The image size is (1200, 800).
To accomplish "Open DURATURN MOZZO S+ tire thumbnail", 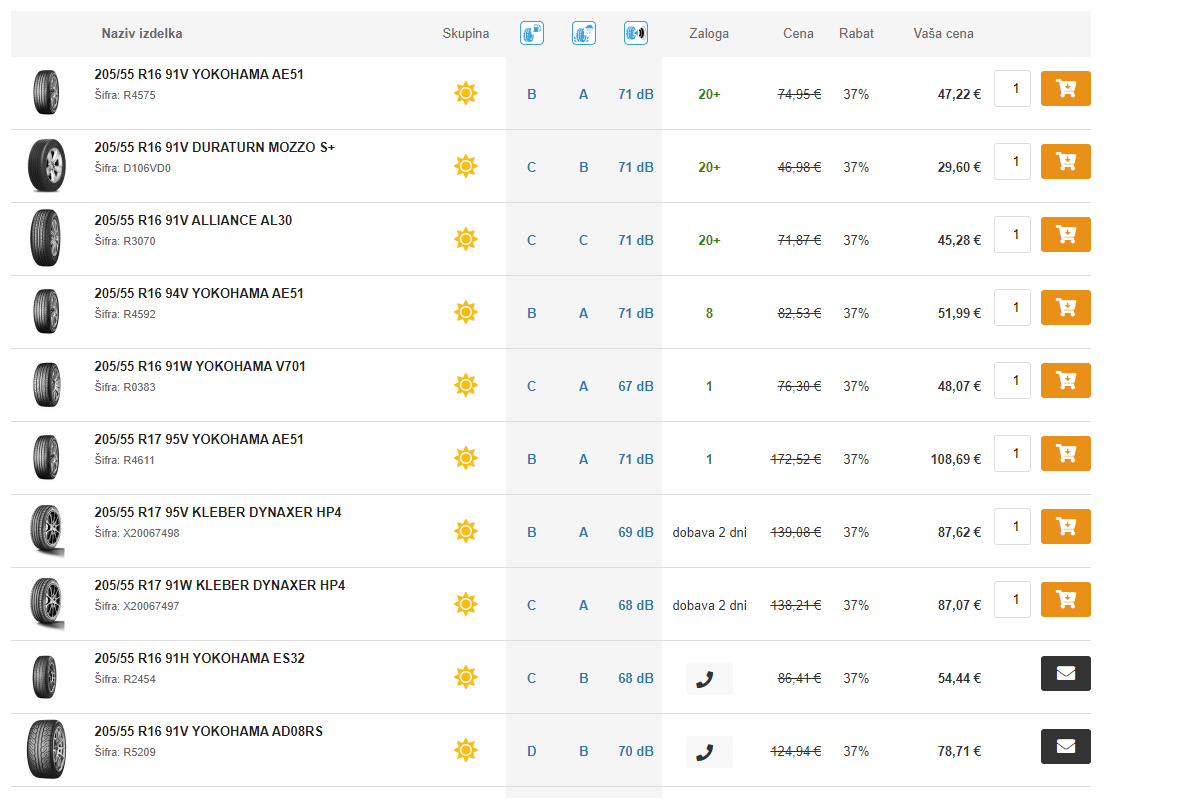I will [46, 165].
